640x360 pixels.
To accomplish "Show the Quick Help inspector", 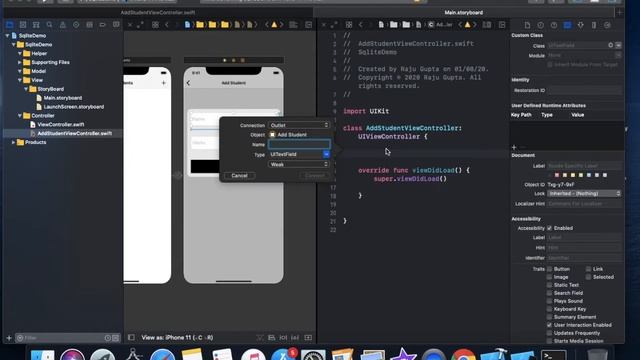I will click(x=554, y=25).
